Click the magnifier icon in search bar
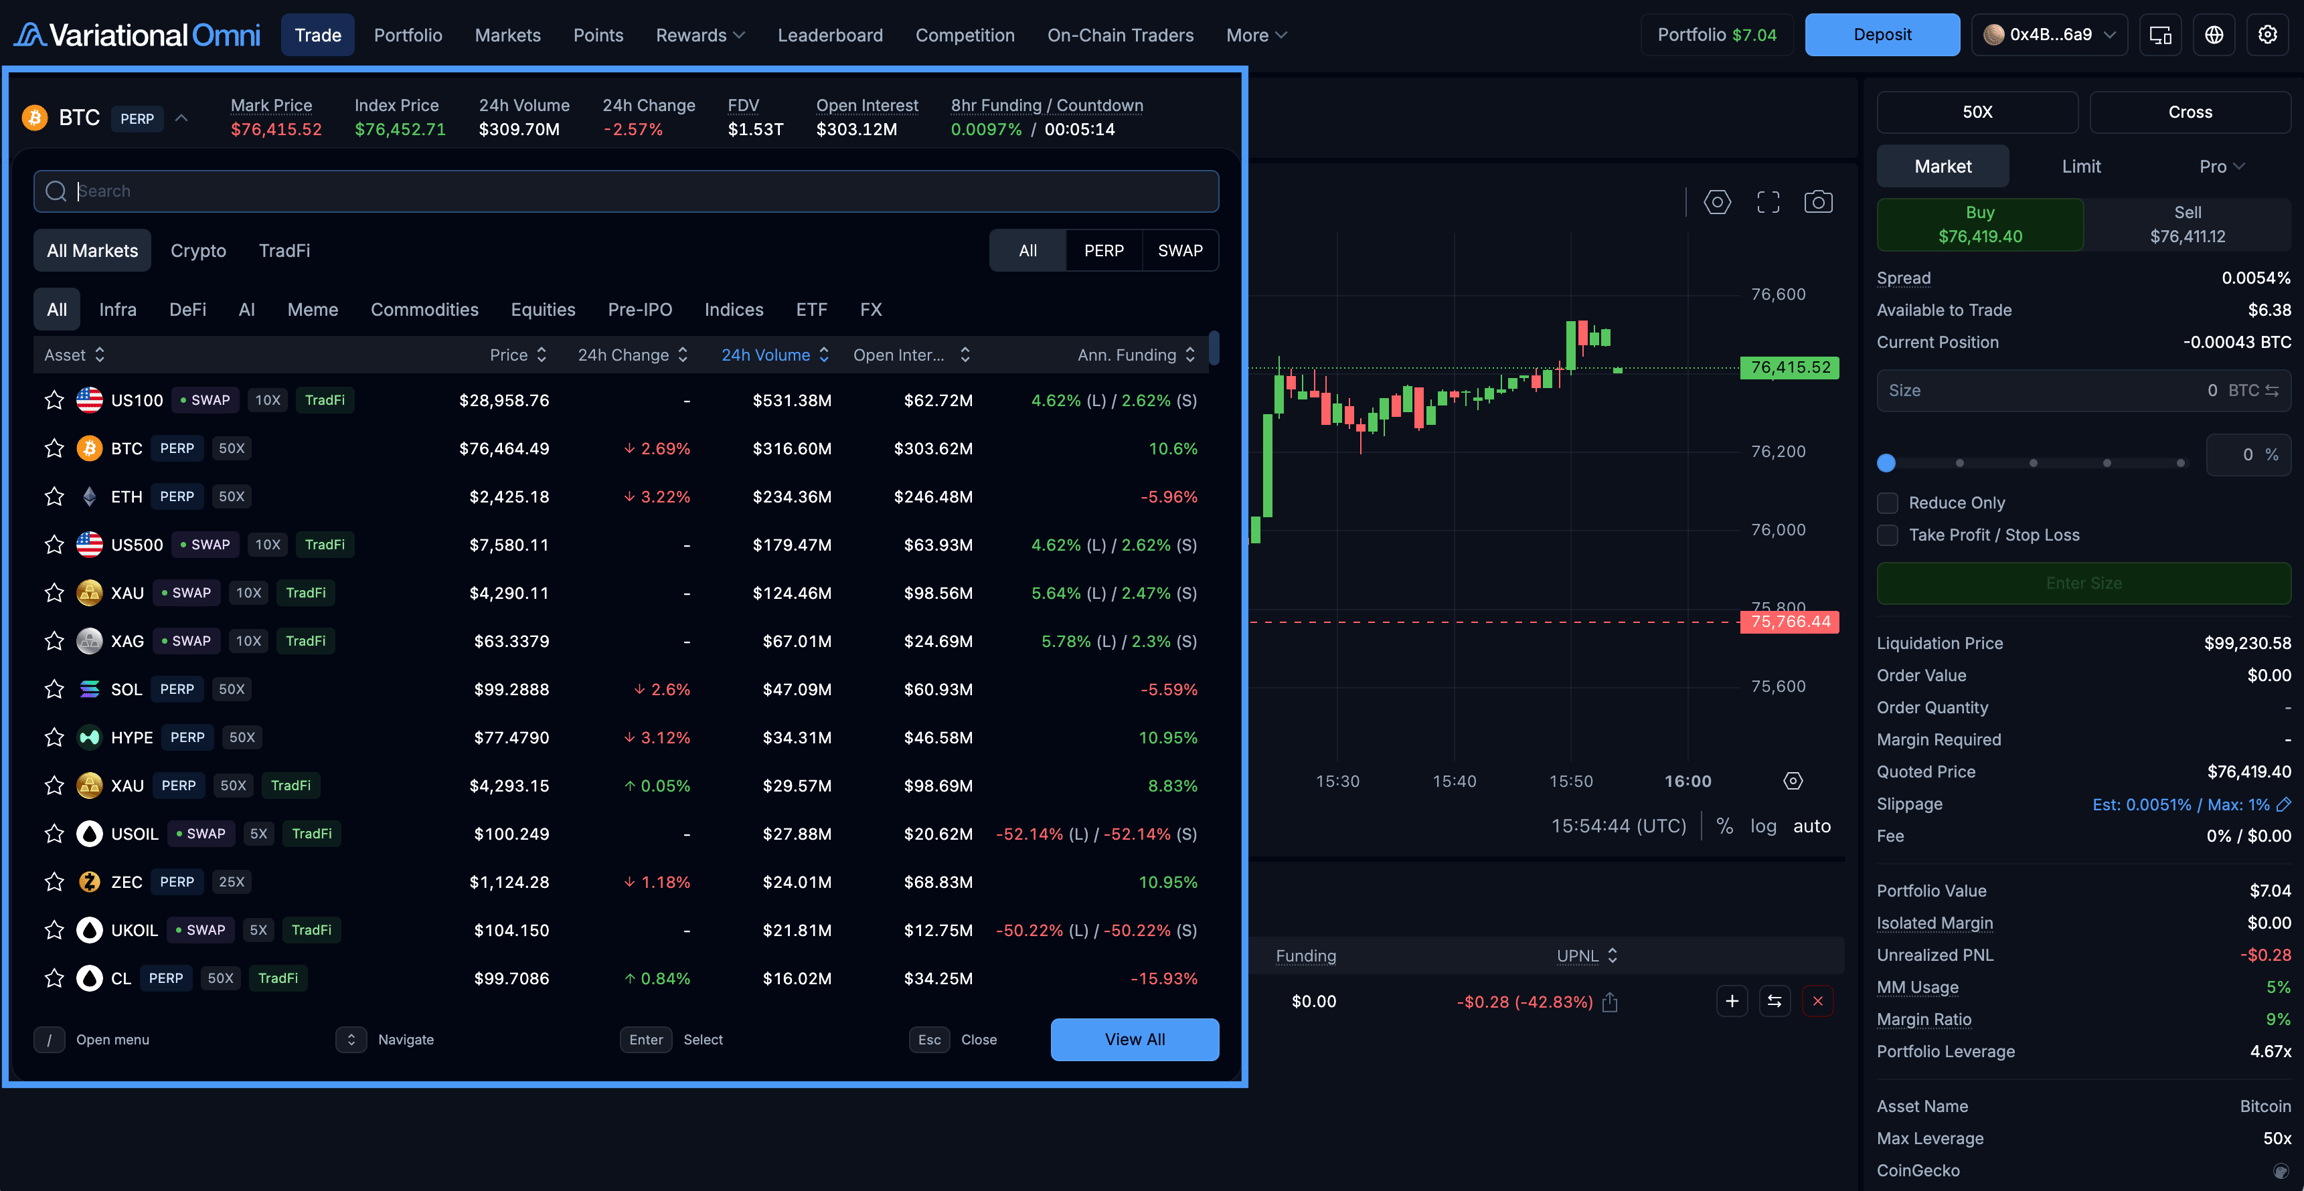 [56, 191]
